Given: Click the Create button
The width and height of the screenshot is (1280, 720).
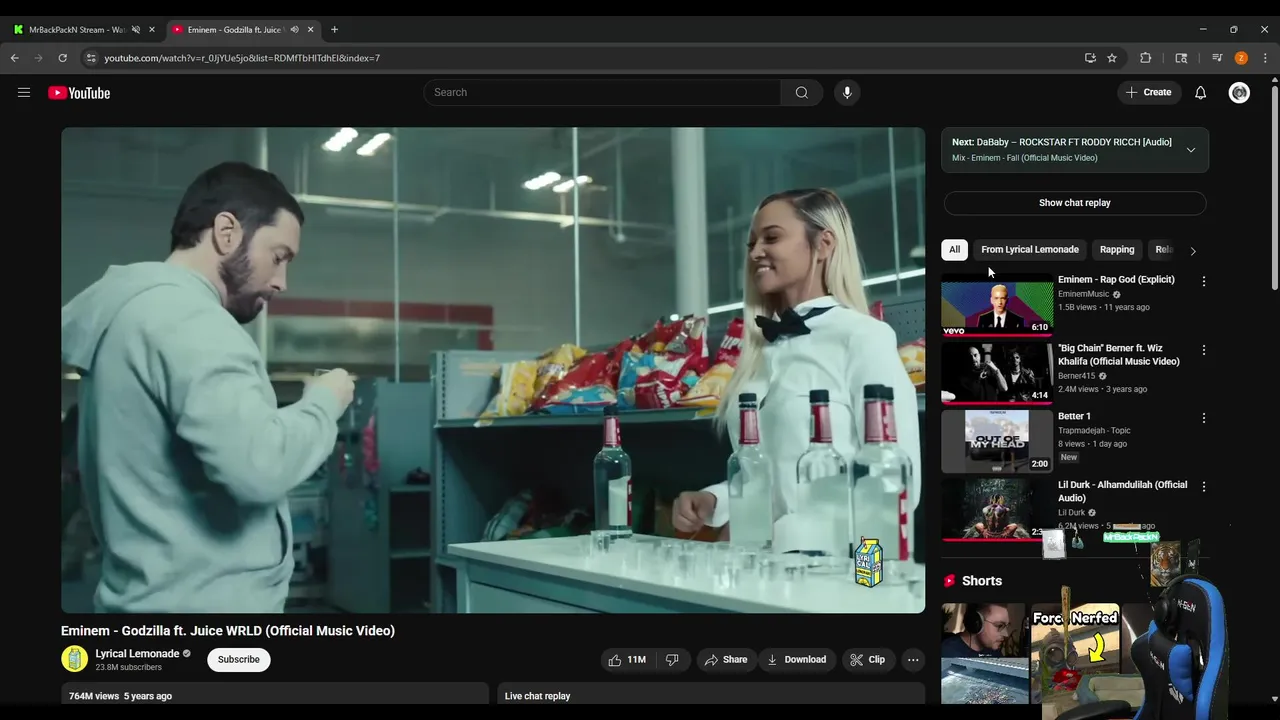Looking at the screenshot, I should (x=1148, y=92).
